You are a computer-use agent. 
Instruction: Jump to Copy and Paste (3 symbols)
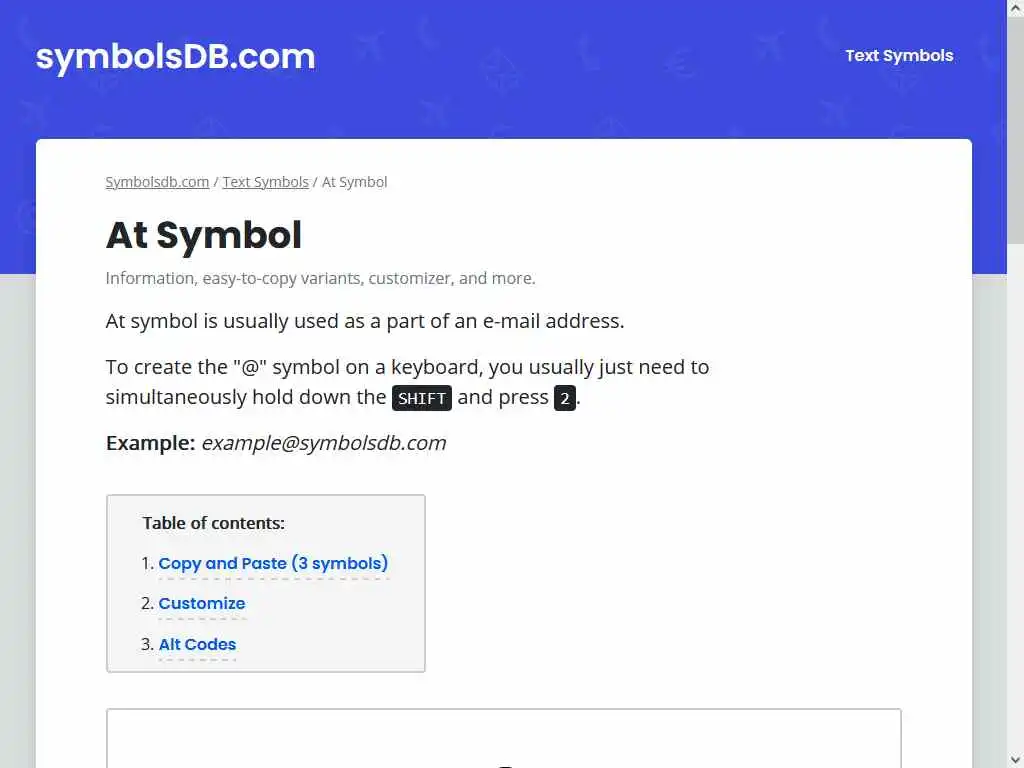pos(273,564)
